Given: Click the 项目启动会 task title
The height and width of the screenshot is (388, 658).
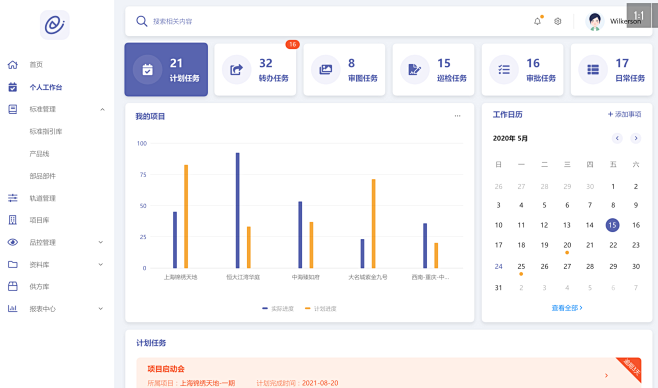Looking at the screenshot, I should [x=166, y=369].
